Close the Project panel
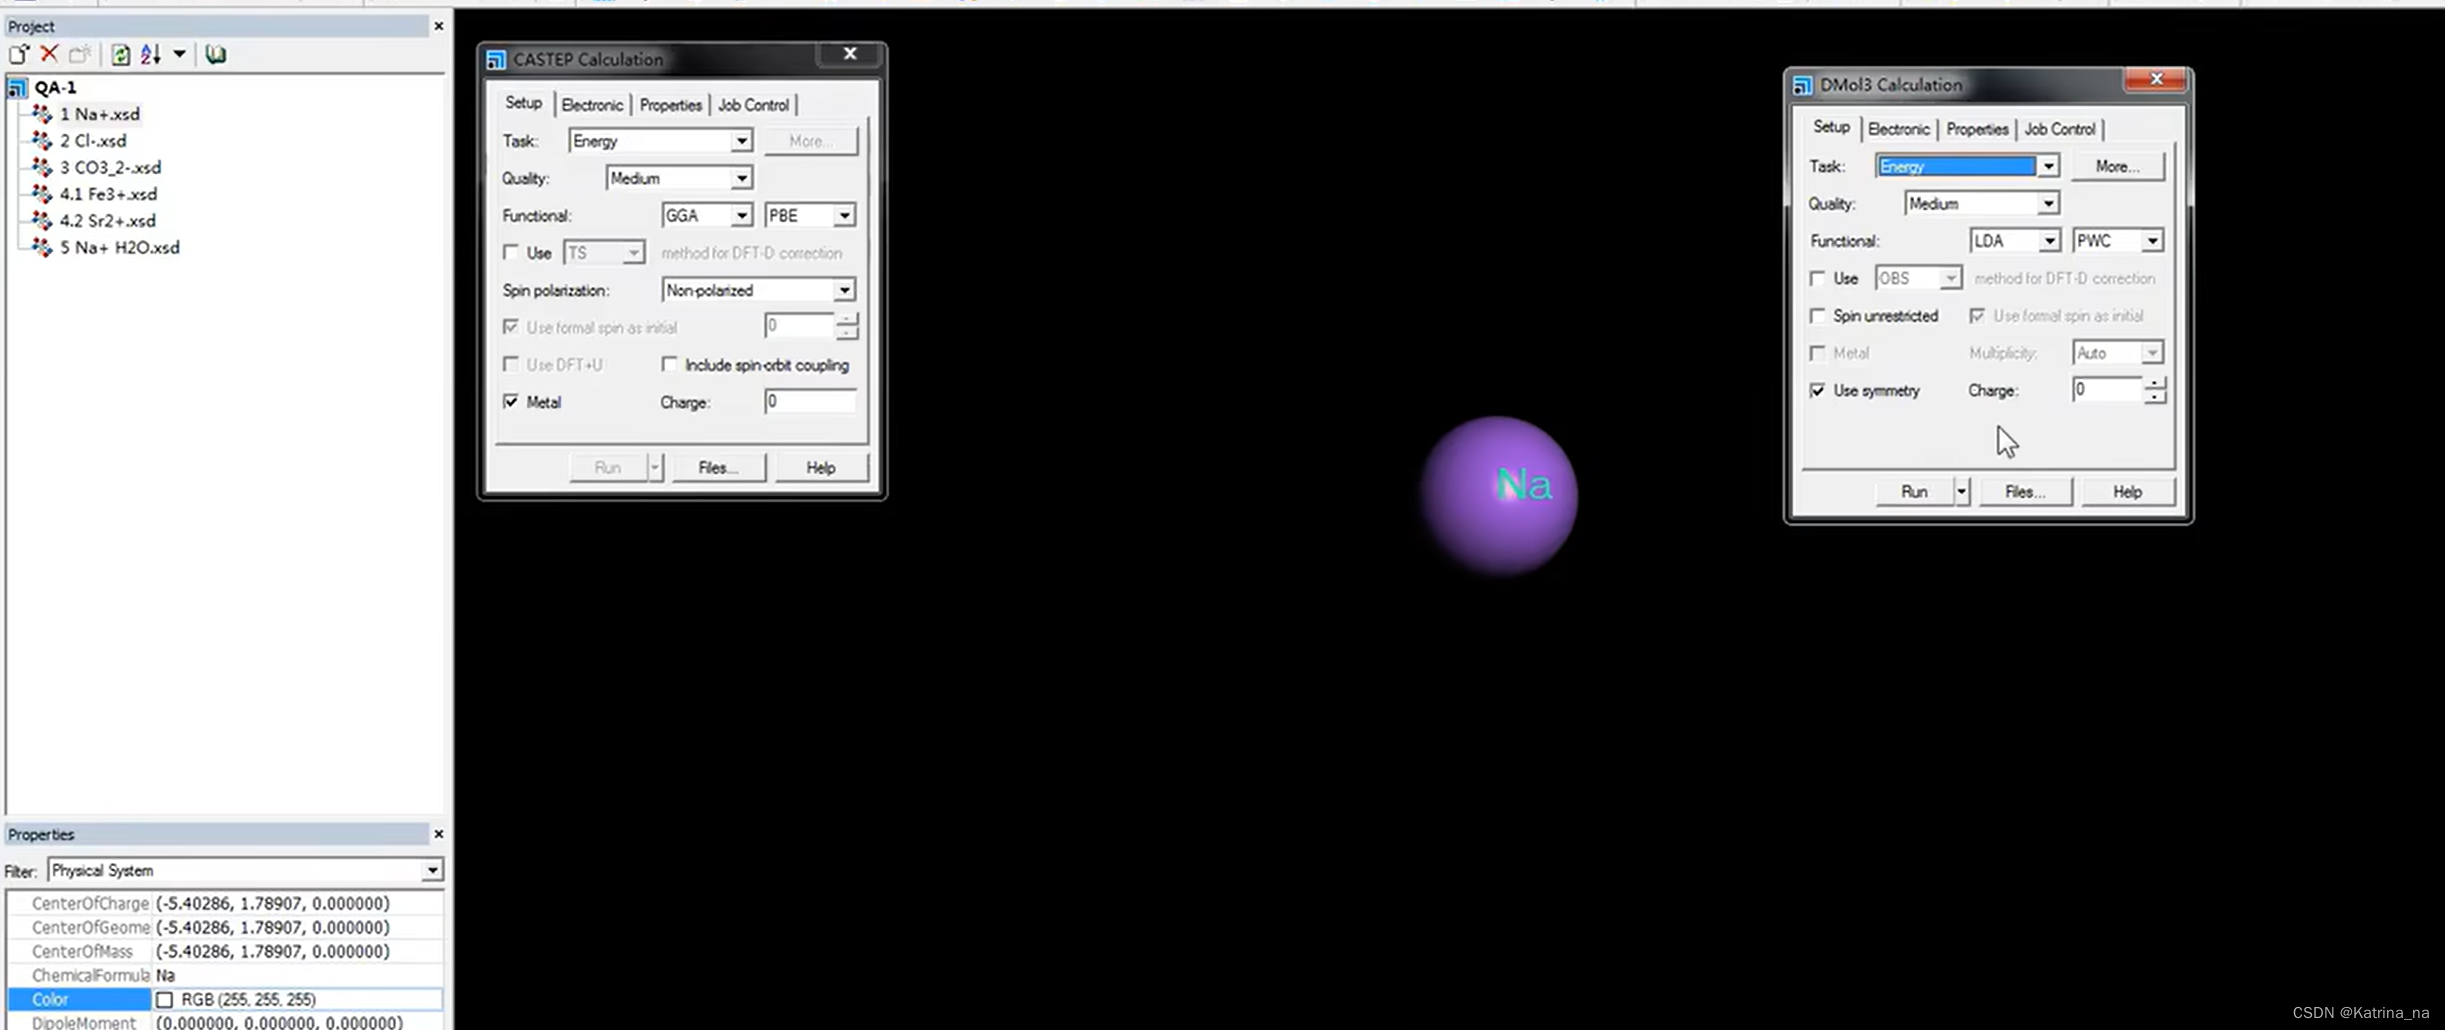Viewport: 2445px width, 1030px height. pyautogui.click(x=438, y=26)
